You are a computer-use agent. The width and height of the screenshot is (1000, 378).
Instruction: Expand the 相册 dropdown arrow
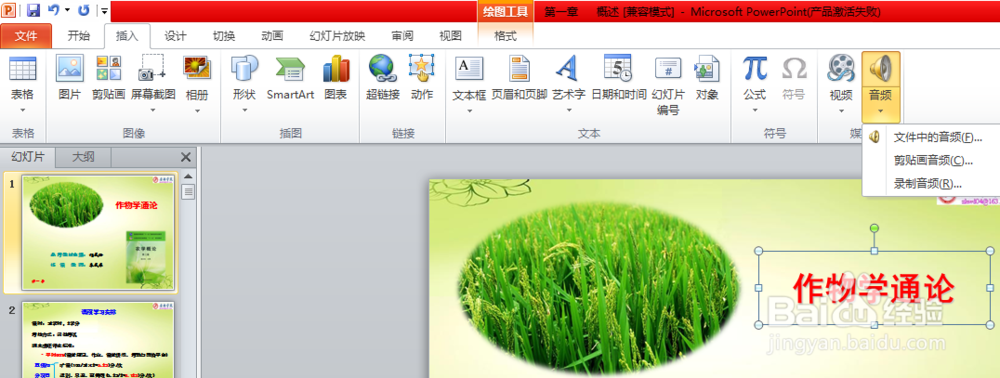[197, 110]
